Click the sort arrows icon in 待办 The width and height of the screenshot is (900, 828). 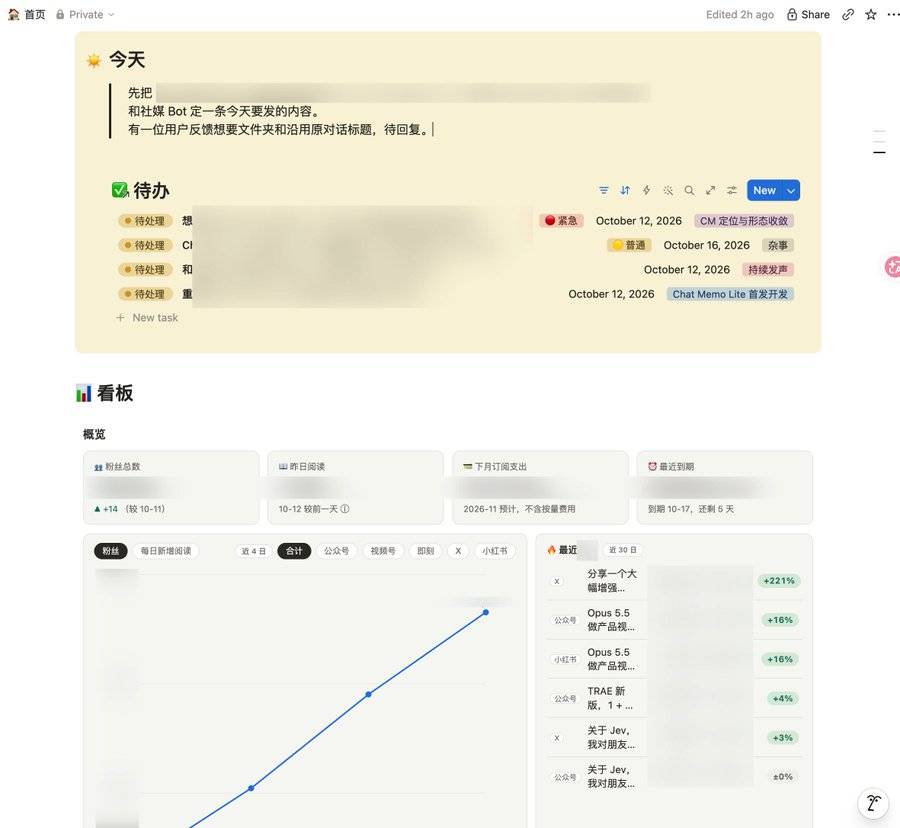(x=625, y=191)
